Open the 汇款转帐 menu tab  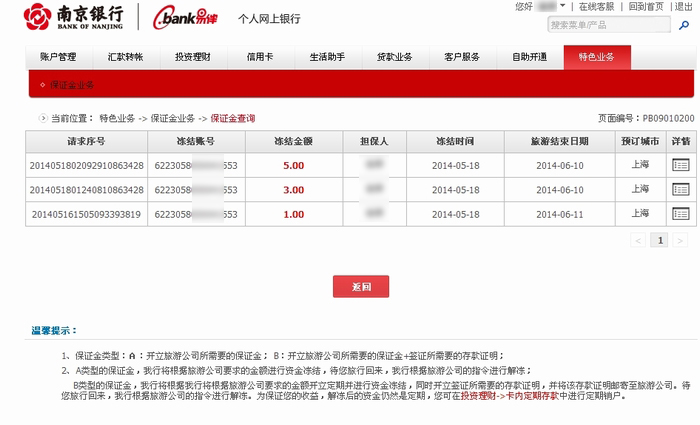click(125, 57)
